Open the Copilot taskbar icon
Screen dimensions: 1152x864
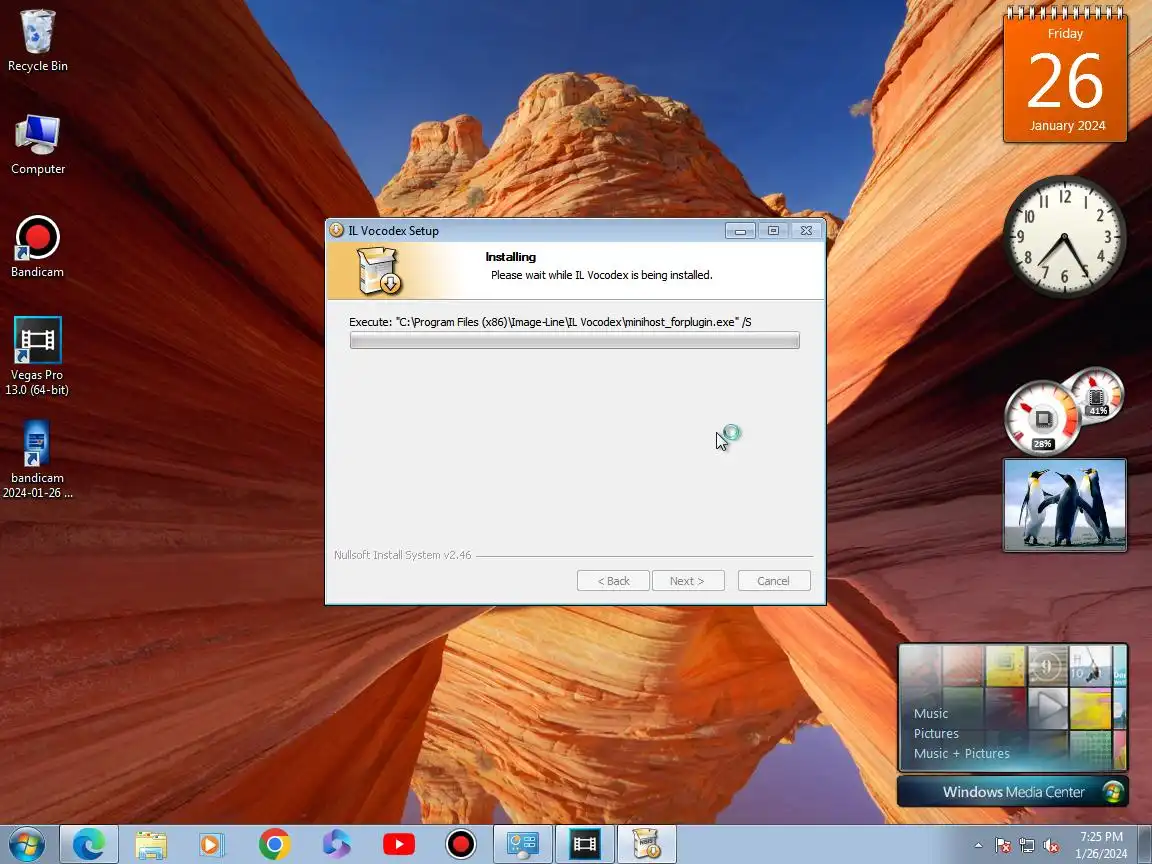[x=336, y=844]
